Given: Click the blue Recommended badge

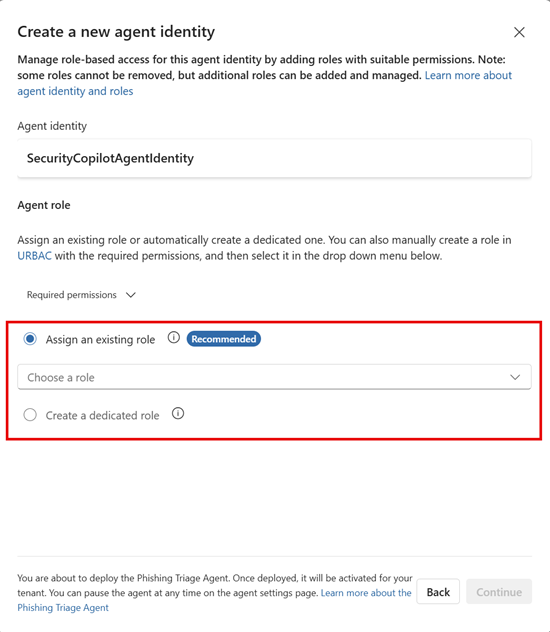Looking at the screenshot, I should point(224,339).
